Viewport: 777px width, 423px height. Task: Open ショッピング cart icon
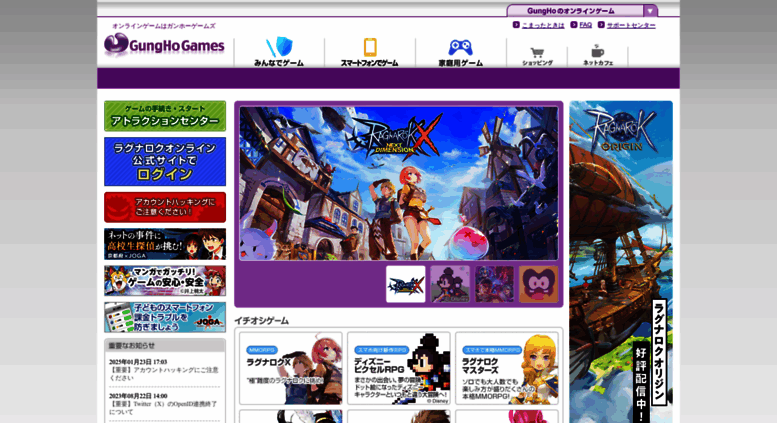coord(537,56)
